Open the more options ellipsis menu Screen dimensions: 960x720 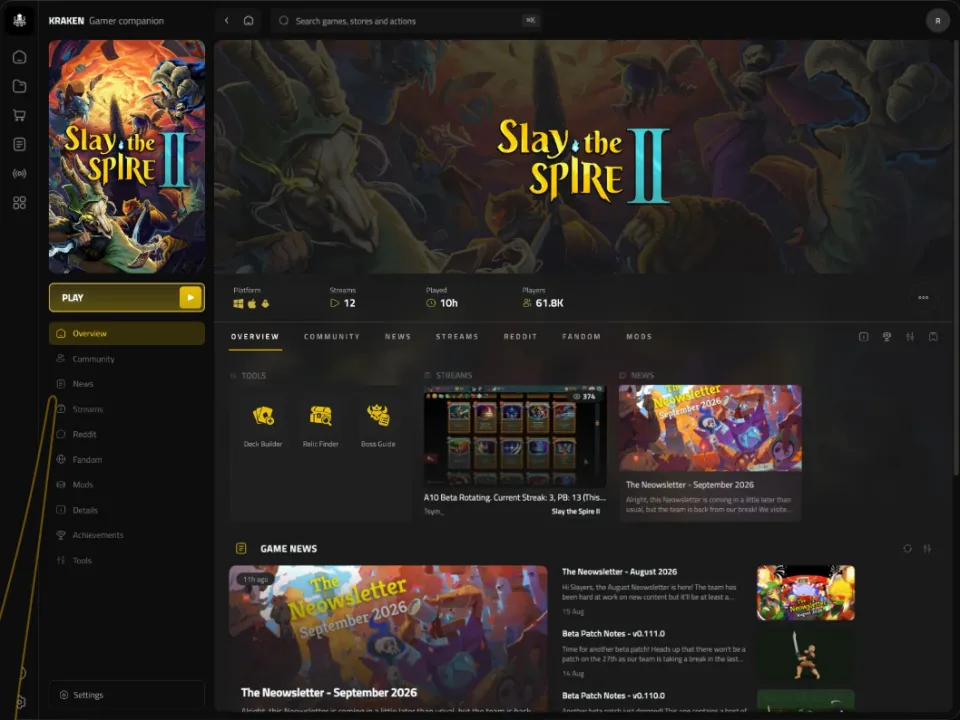coord(923,298)
